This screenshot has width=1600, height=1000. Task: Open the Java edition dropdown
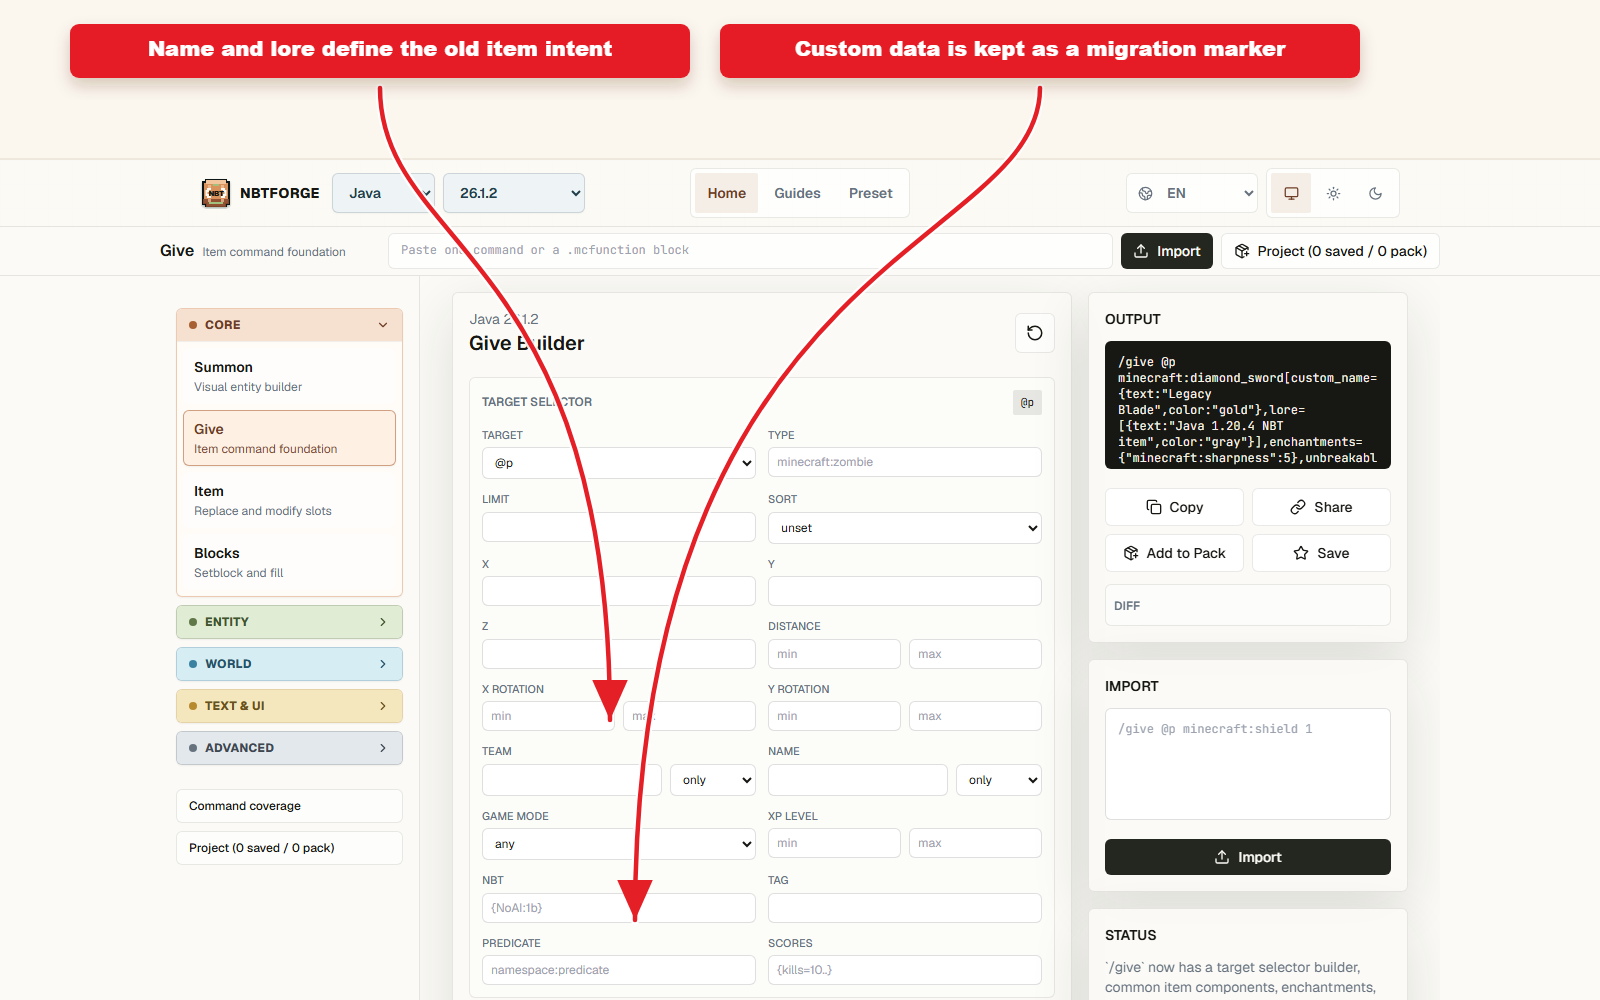383,193
